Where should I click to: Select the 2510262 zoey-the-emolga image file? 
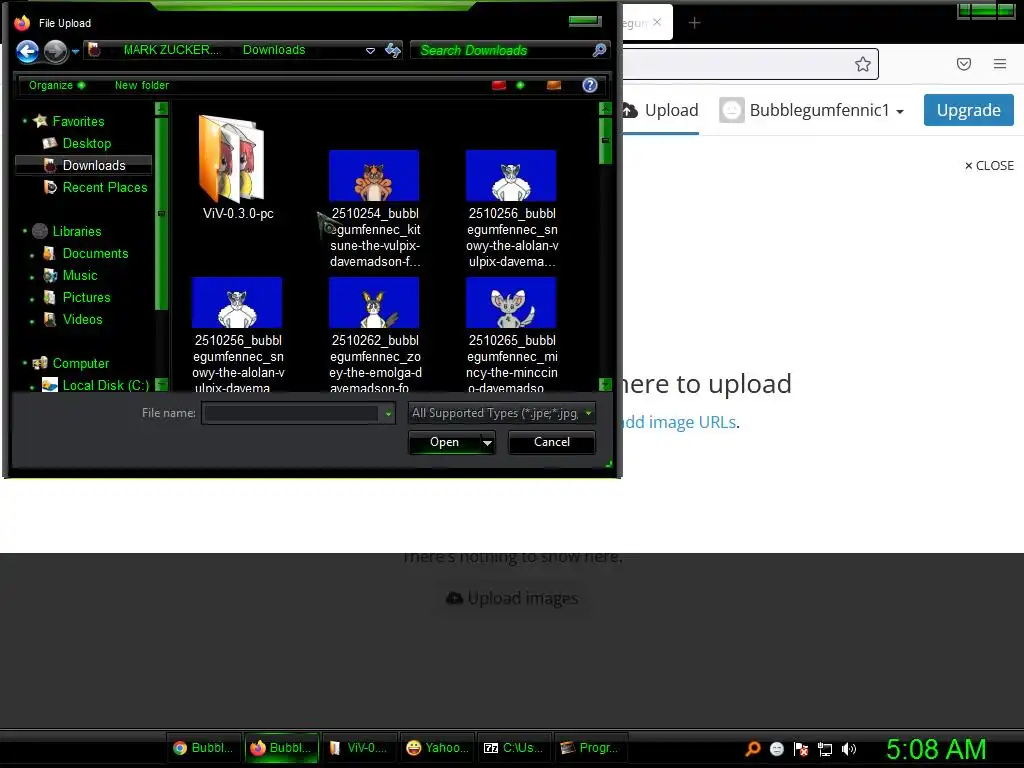[x=375, y=334]
